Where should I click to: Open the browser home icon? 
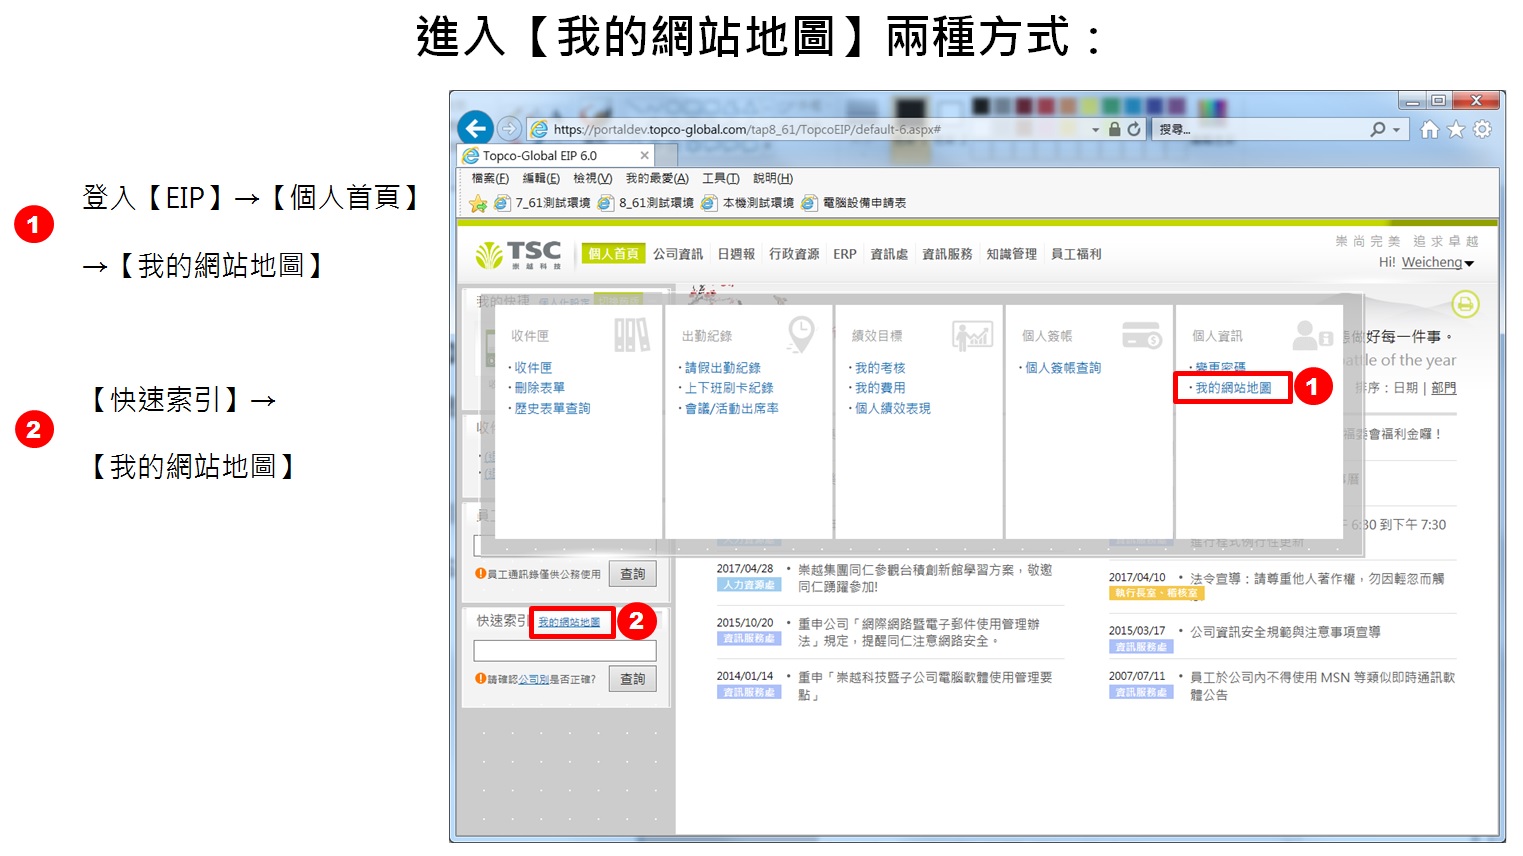click(1430, 129)
